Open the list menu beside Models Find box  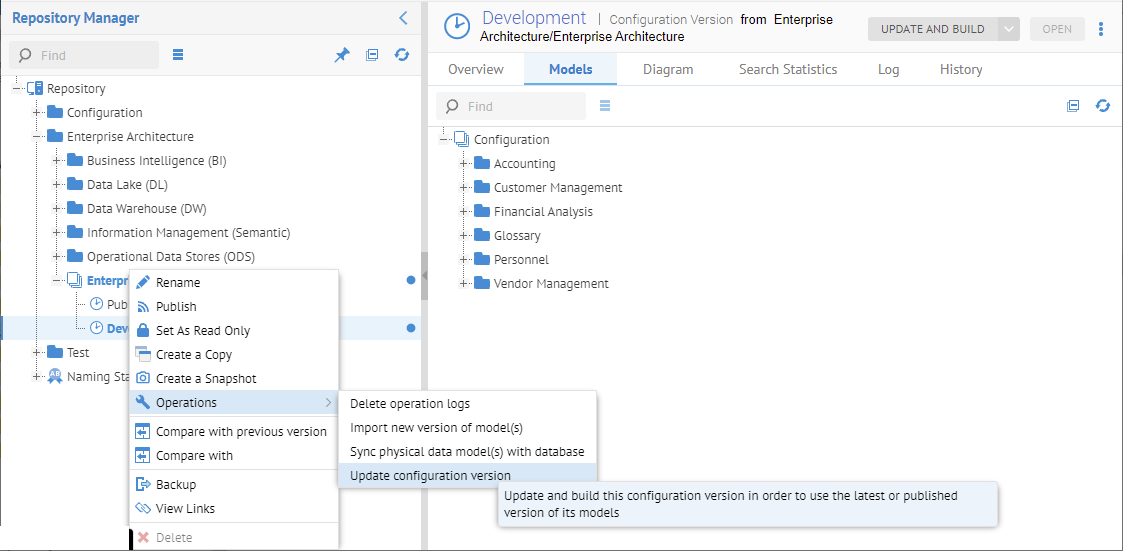pos(605,106)
